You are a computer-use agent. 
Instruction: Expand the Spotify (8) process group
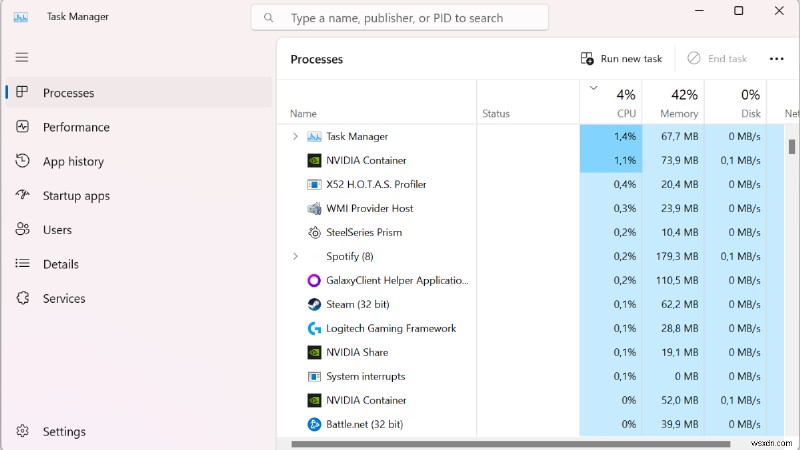point(295,256)
